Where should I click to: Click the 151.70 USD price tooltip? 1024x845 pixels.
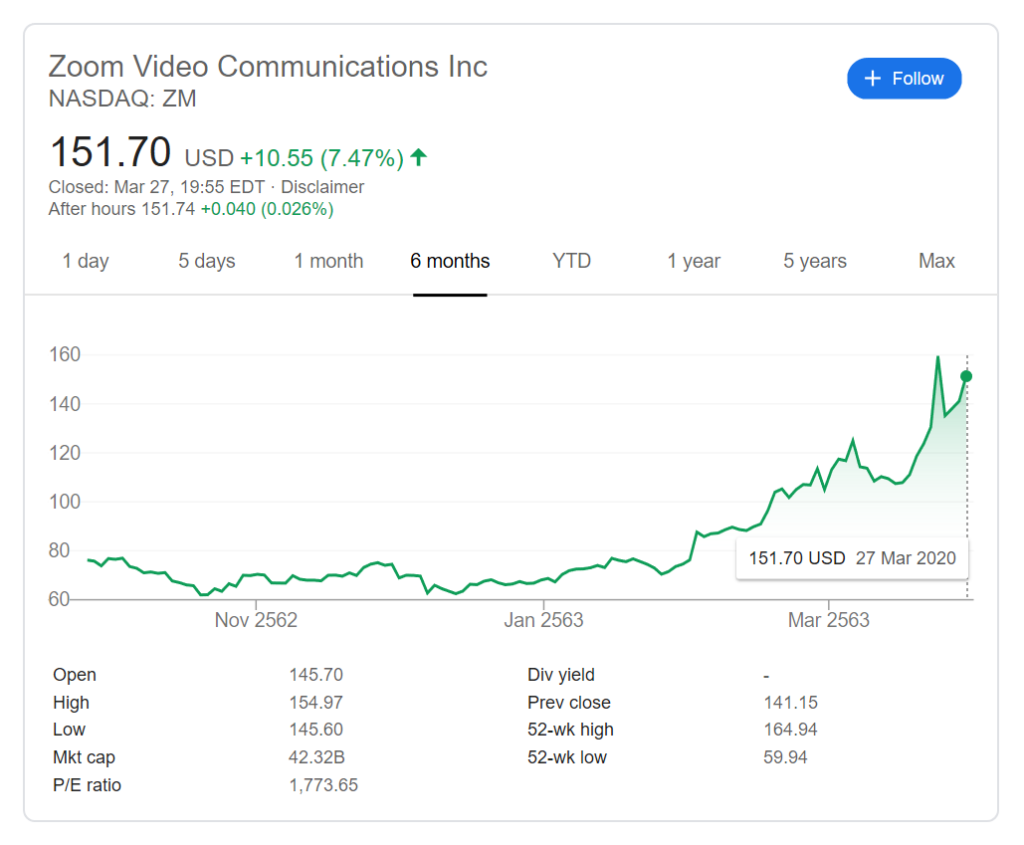coord(852,558)
